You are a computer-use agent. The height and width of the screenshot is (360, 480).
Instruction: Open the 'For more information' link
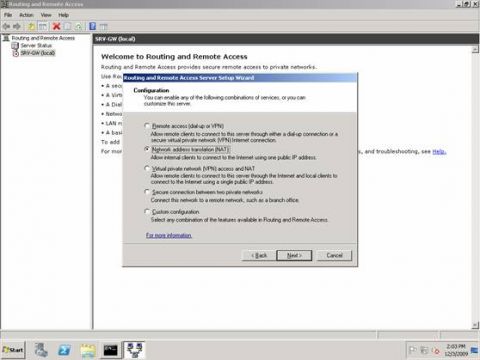point(169,235)
